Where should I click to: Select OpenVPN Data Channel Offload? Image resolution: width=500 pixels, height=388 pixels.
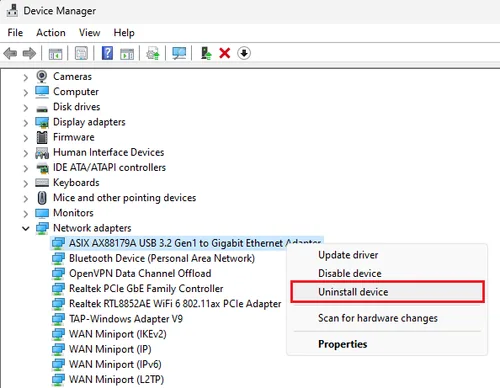[140, 273]
